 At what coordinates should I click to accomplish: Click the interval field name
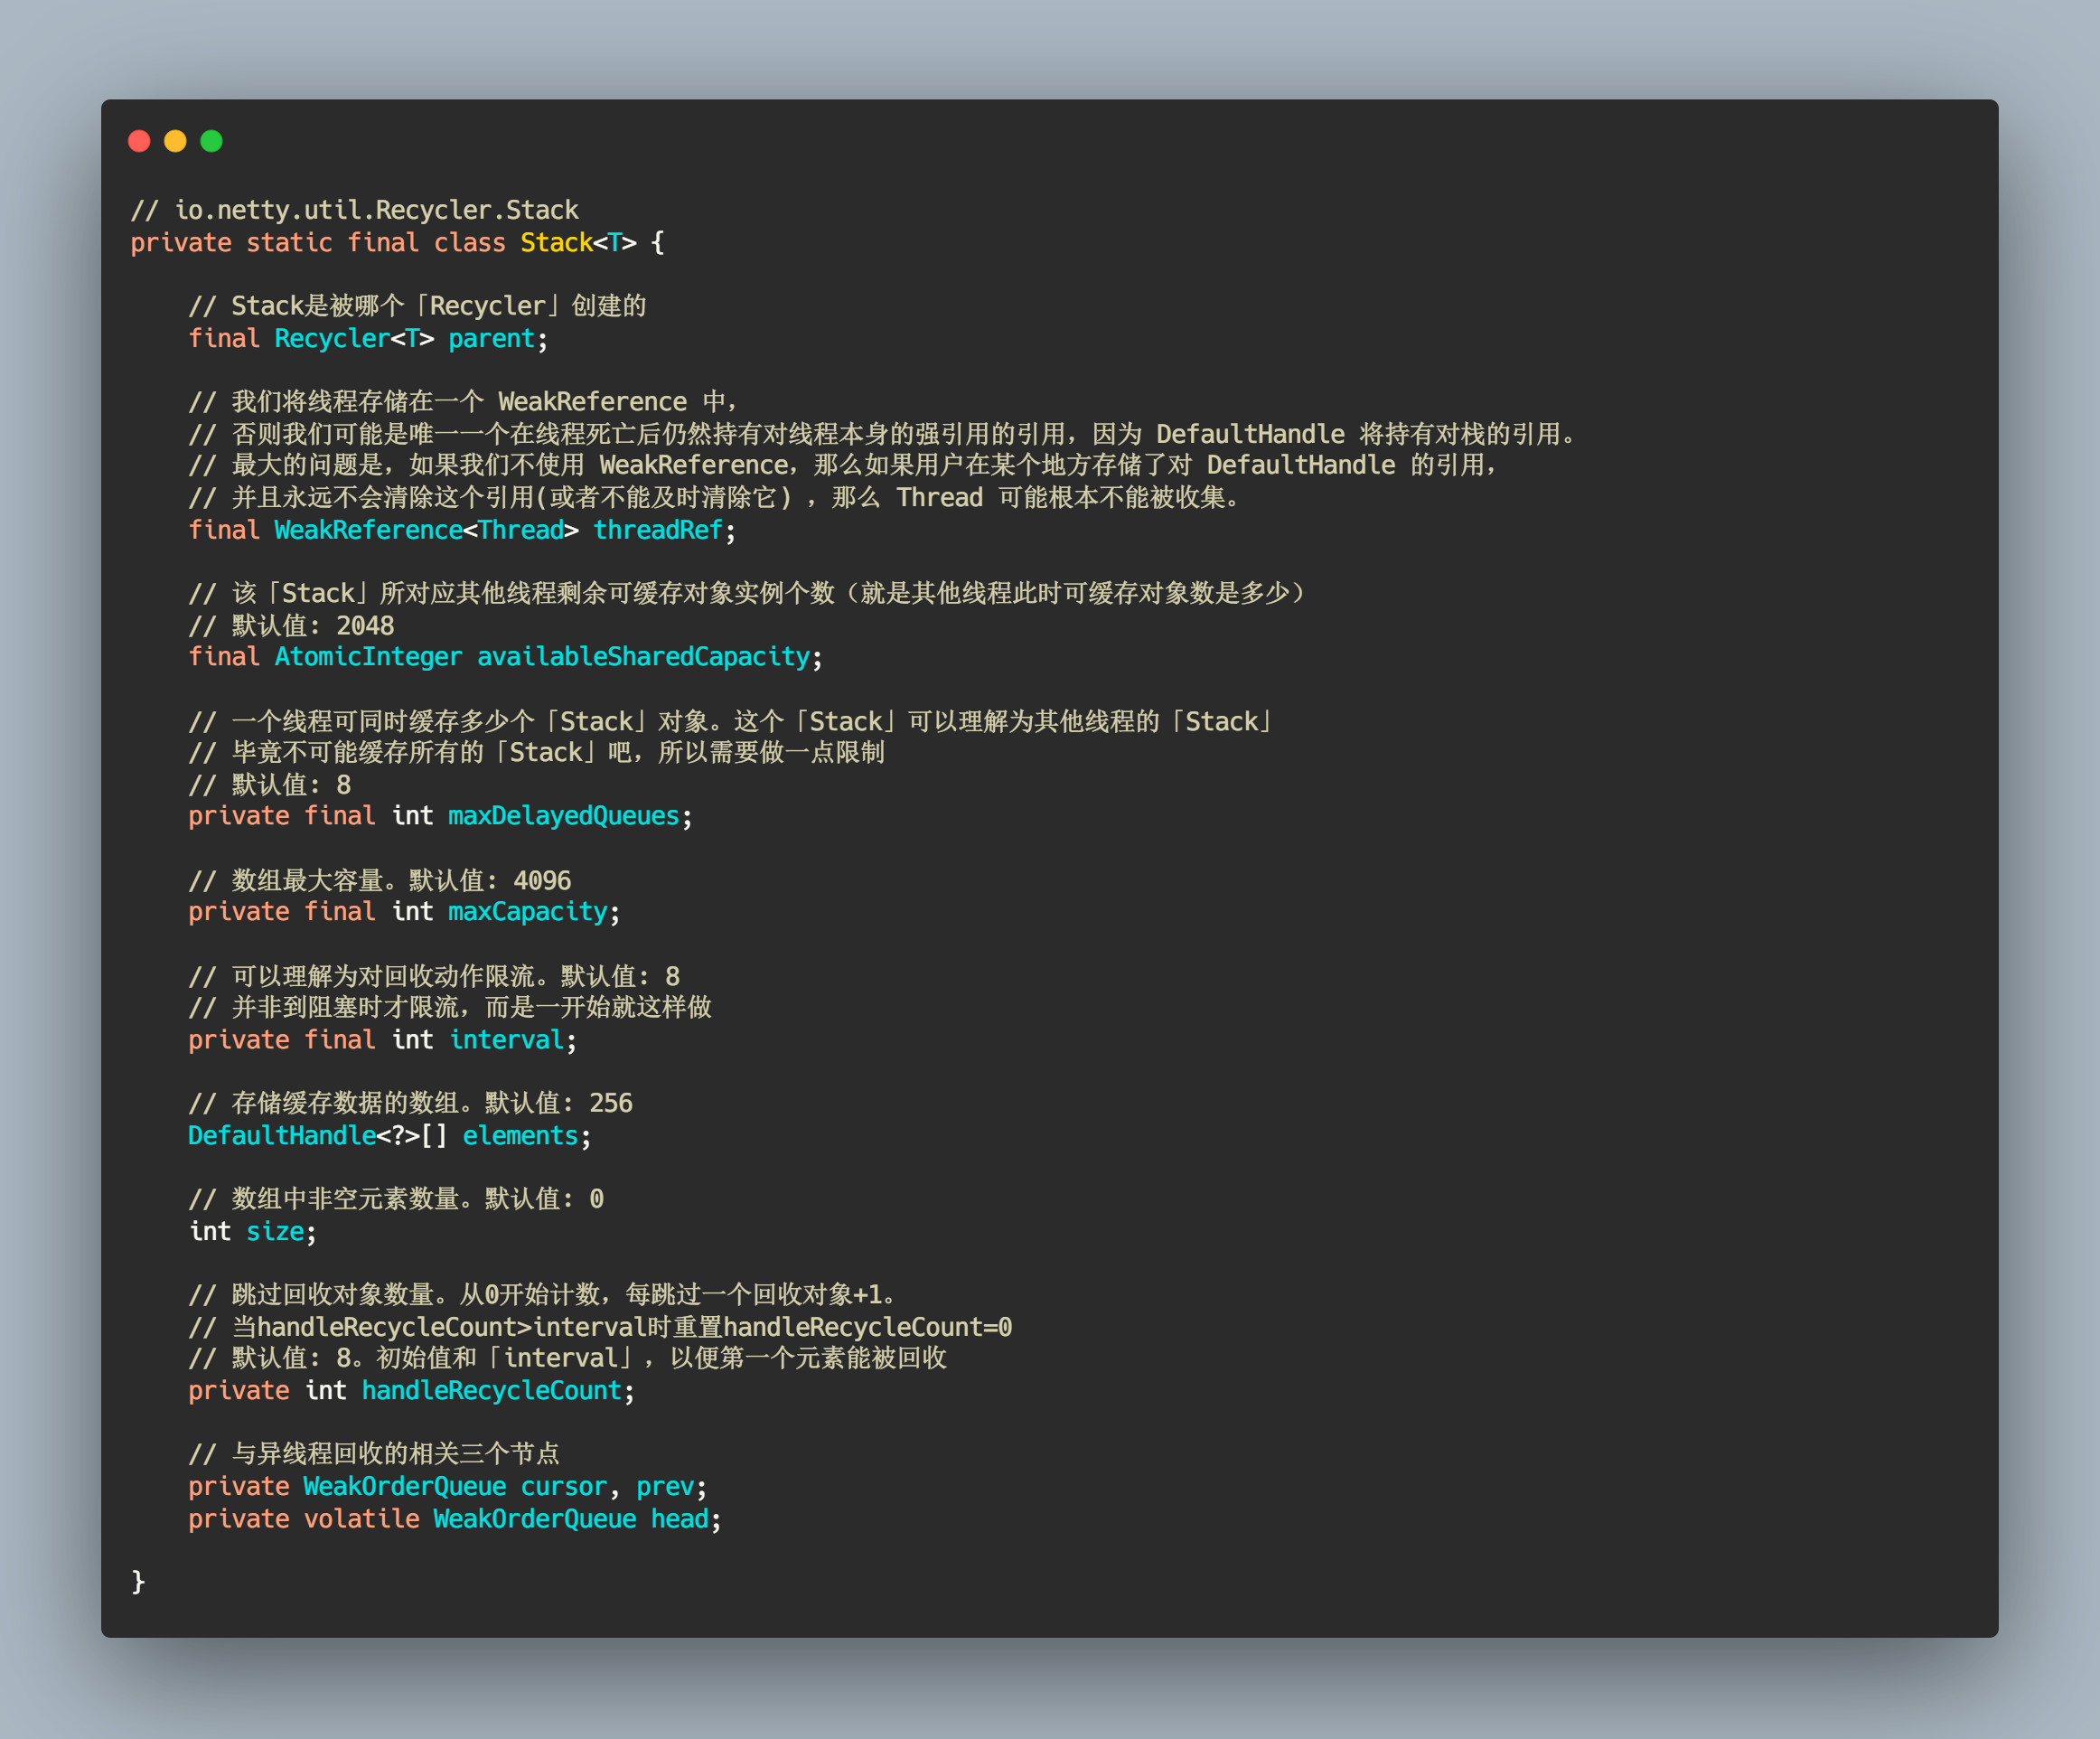tap(506, 1040)
